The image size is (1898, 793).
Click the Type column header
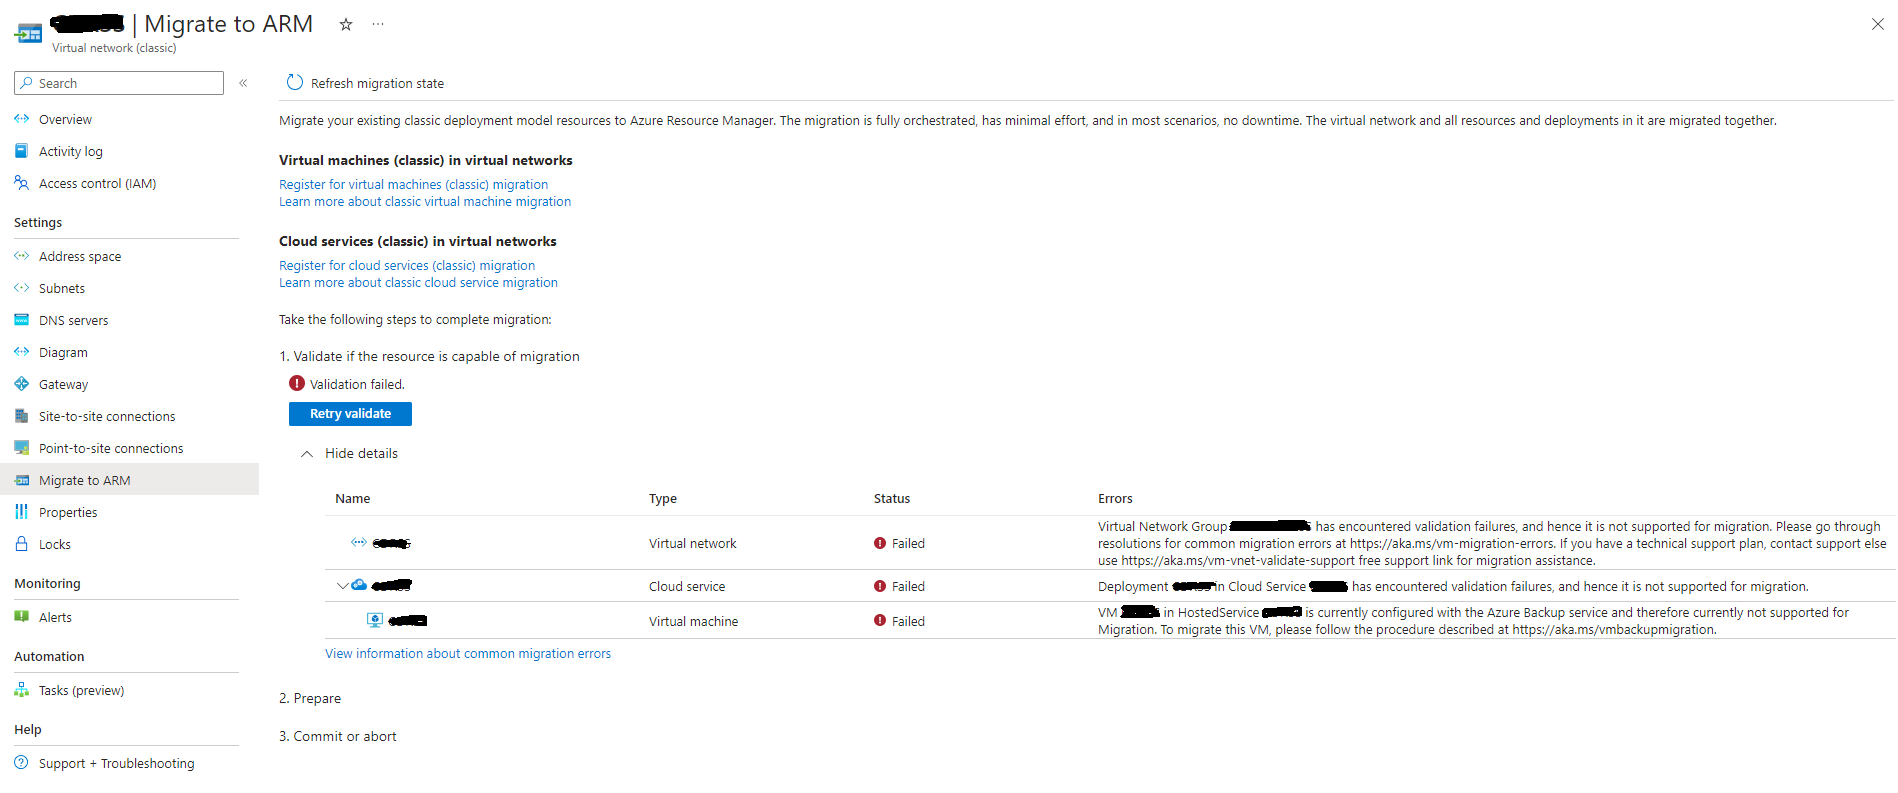coord(663,499)
